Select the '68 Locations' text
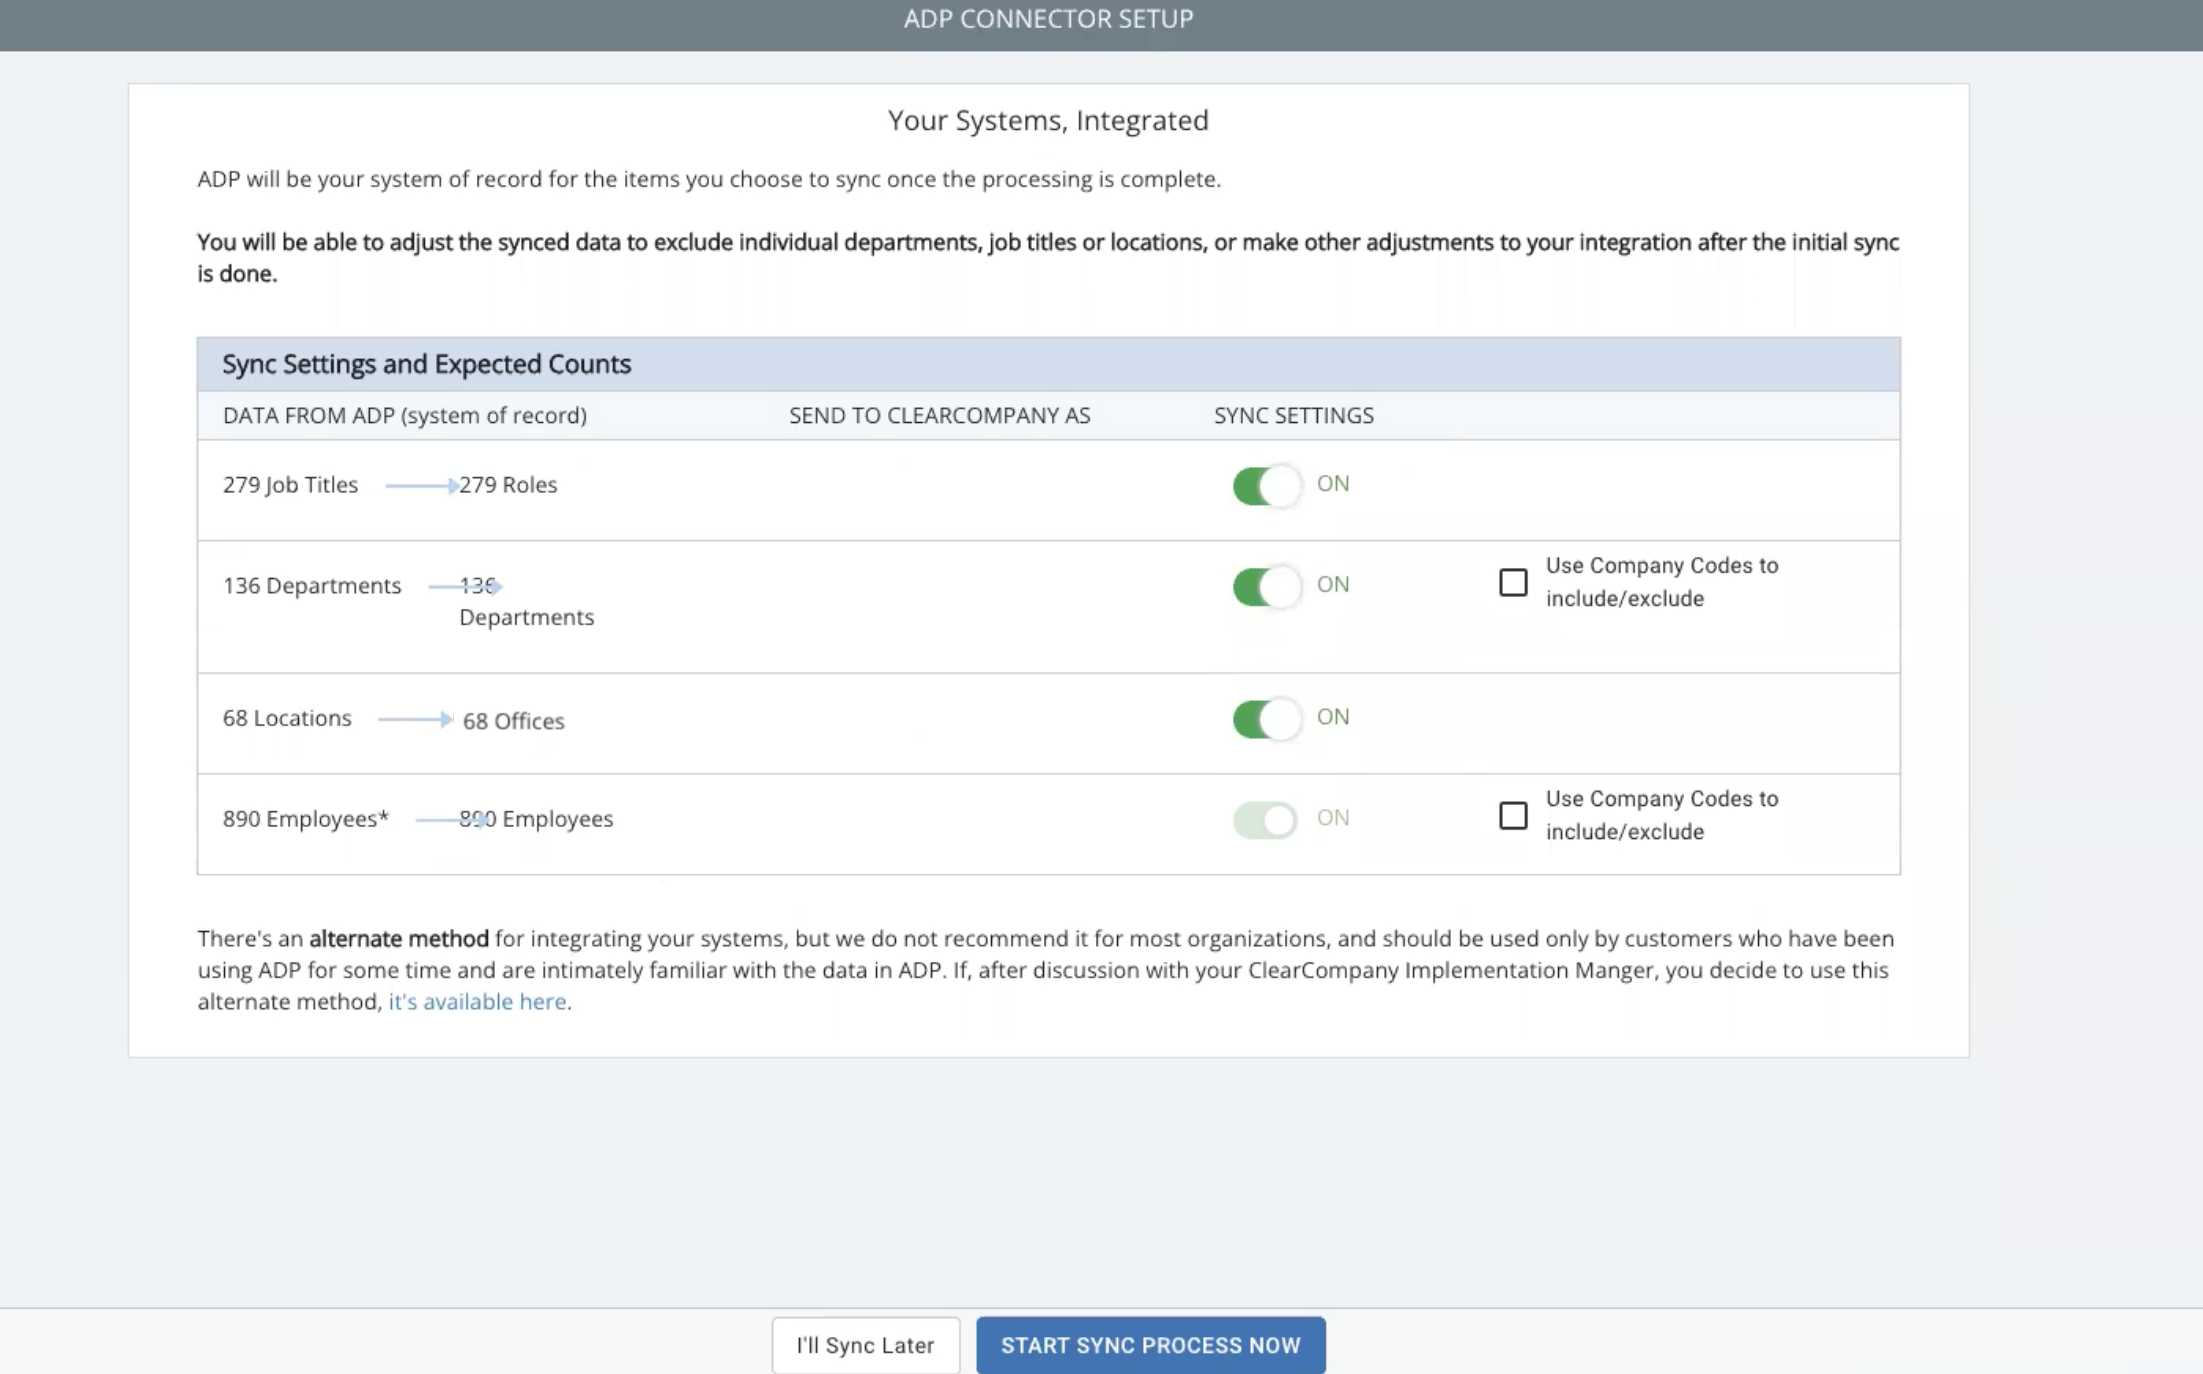This screenshot has height=1374, width=2203. (287, 718)
